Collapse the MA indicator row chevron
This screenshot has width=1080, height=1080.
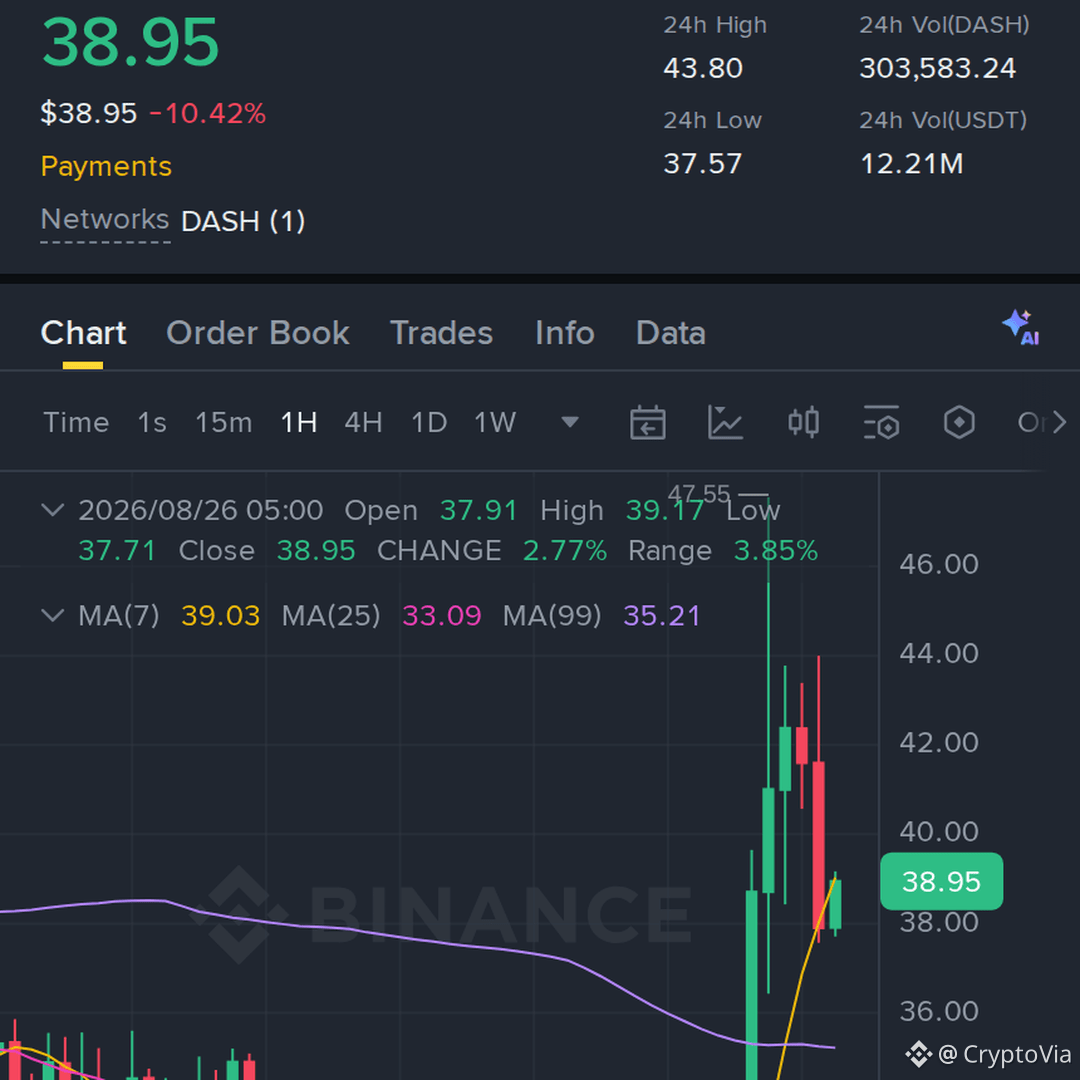(53, 615)
